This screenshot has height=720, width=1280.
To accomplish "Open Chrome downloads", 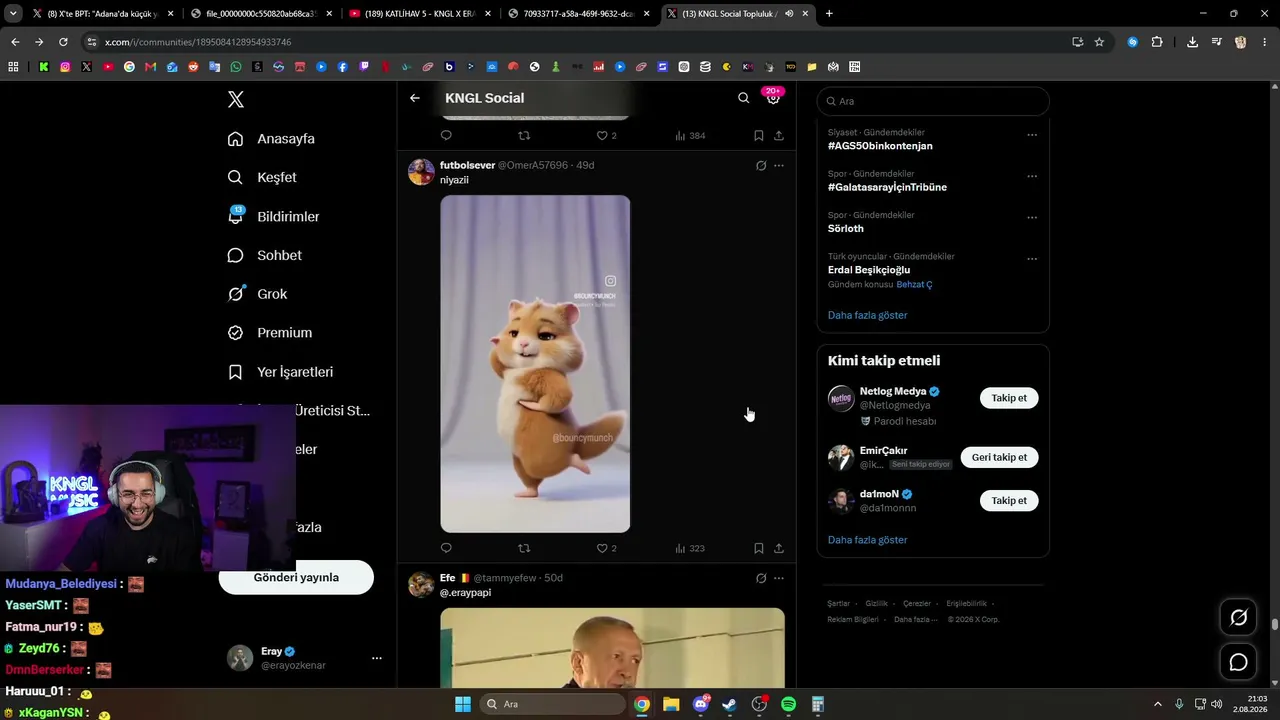I will [x=1192, y=42].
